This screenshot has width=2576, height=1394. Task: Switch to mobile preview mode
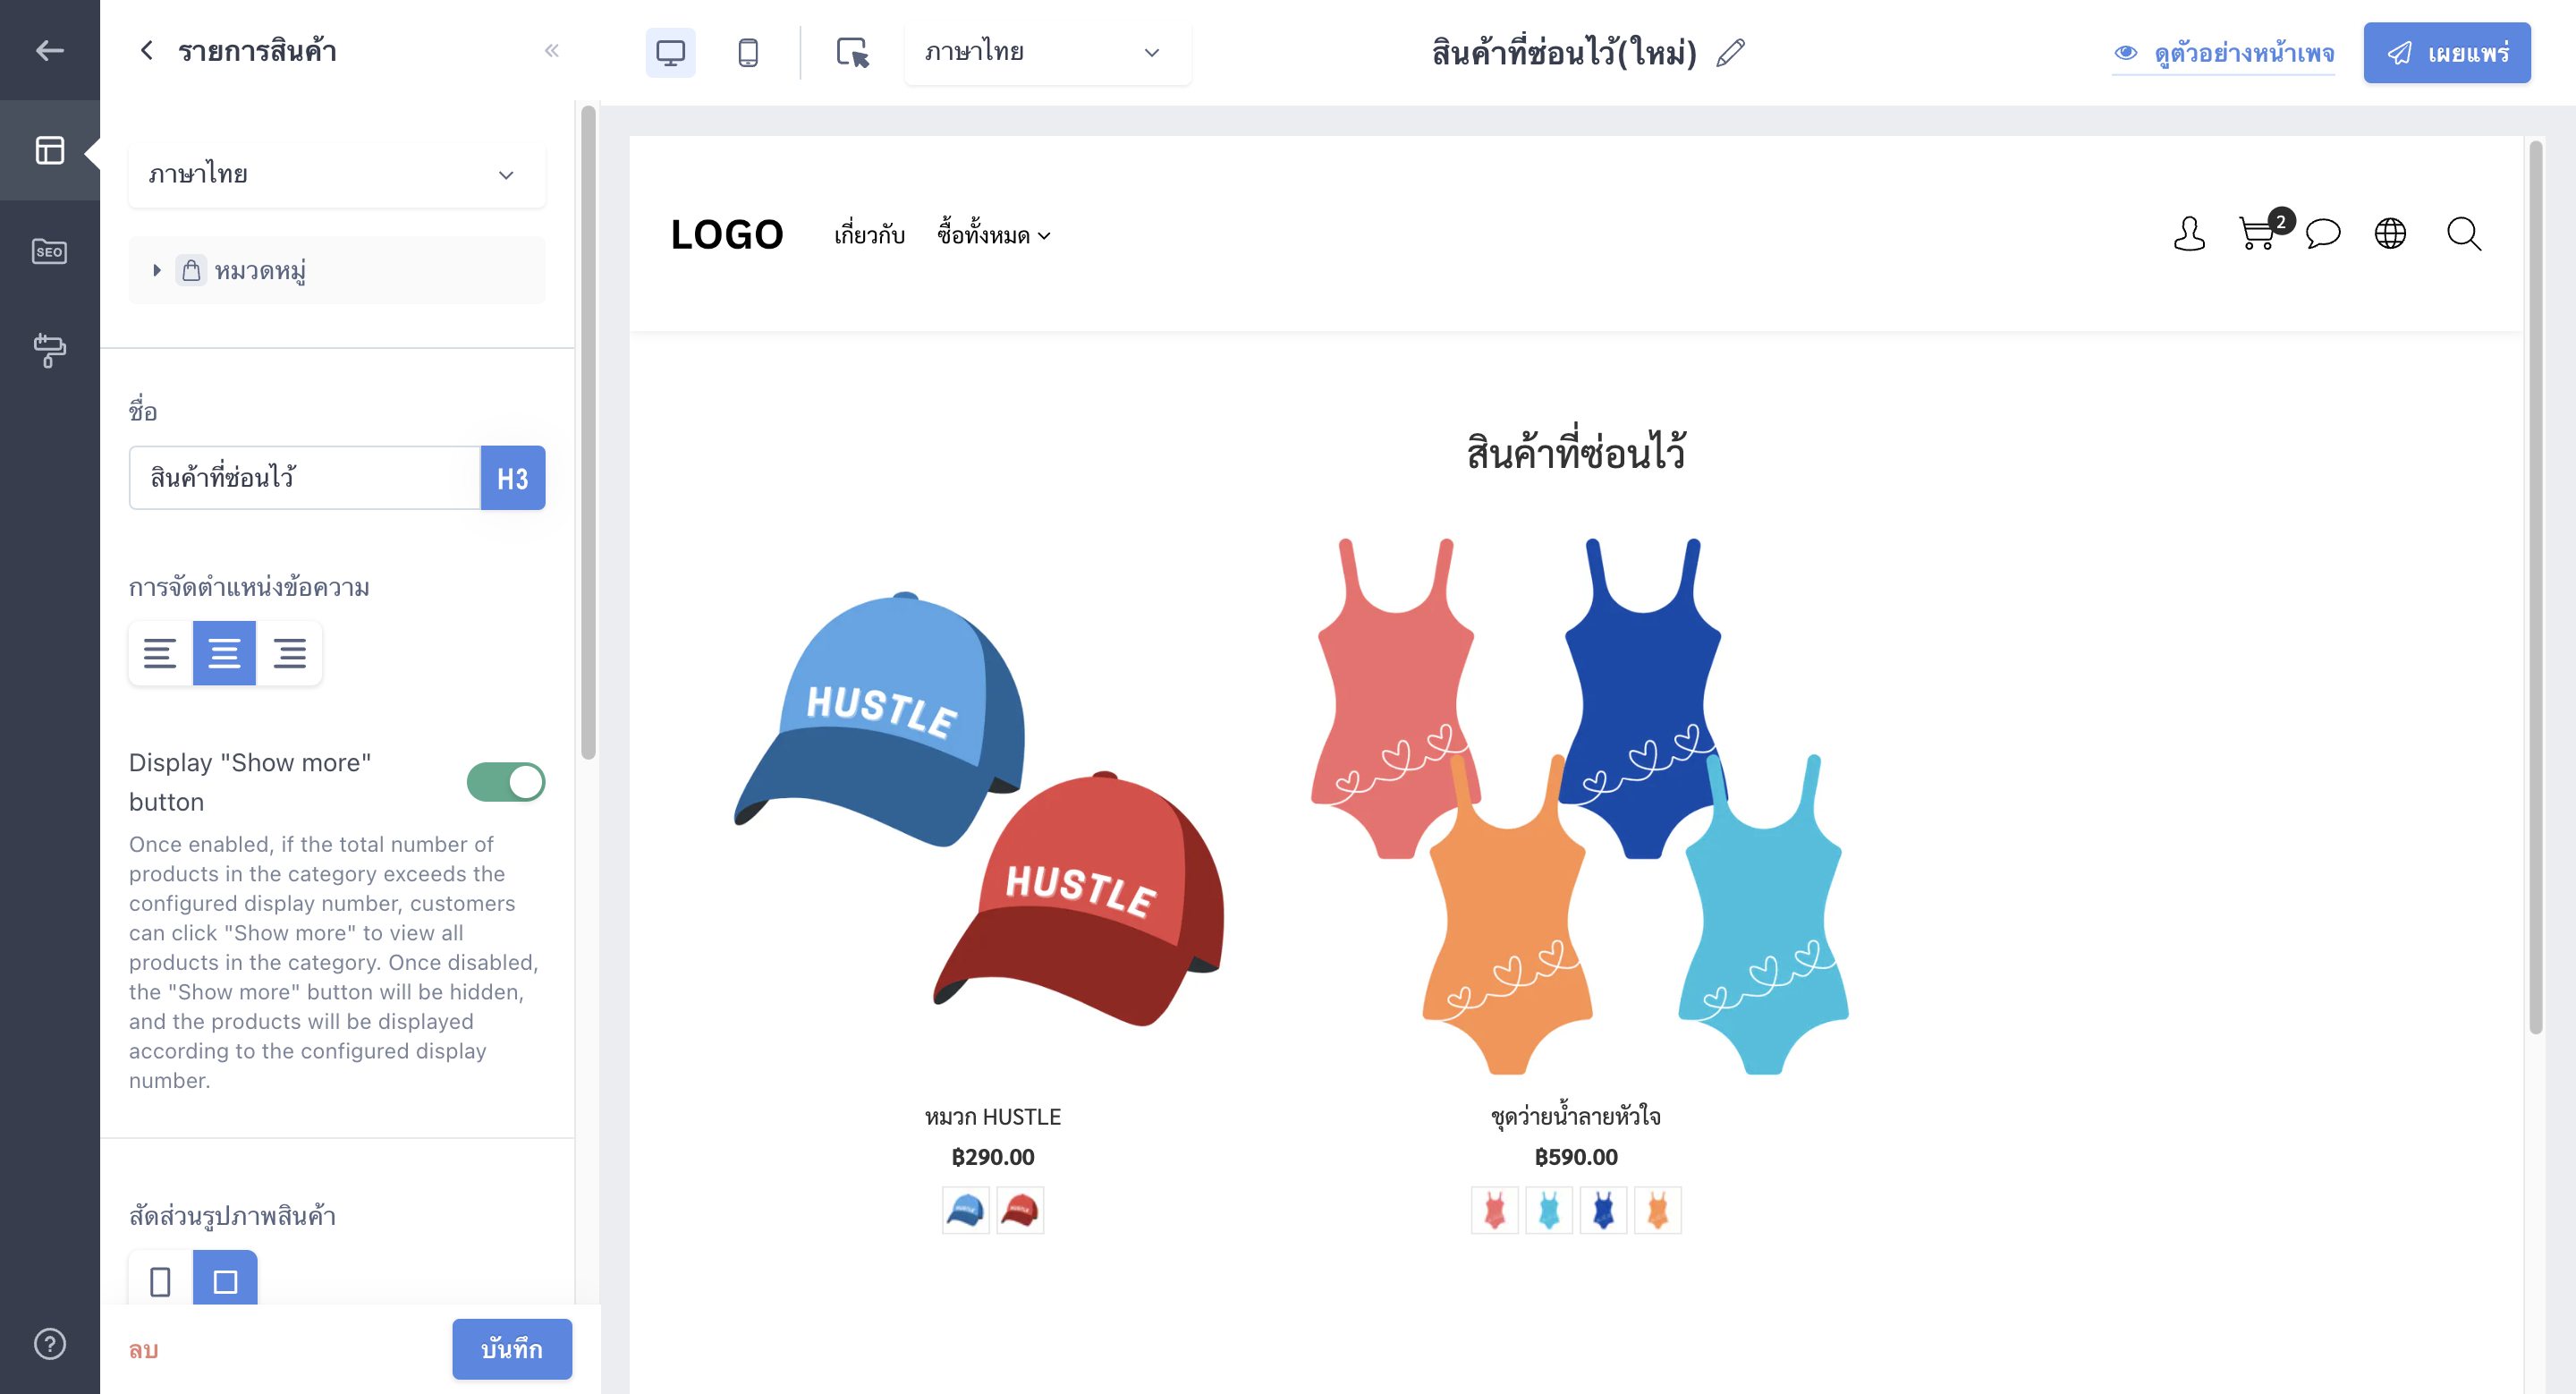point(748,52)
